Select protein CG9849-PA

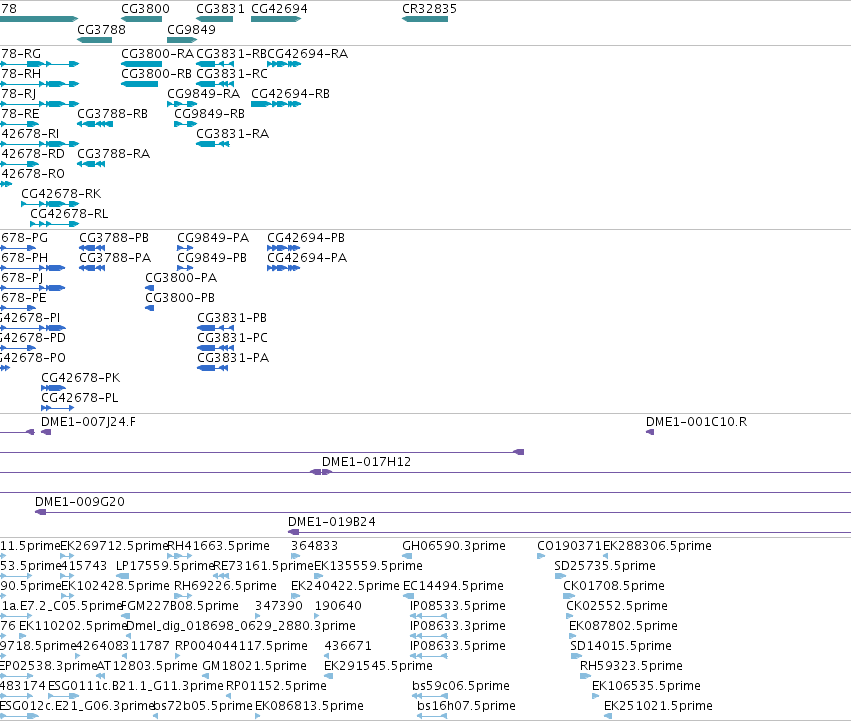[185, 248]
